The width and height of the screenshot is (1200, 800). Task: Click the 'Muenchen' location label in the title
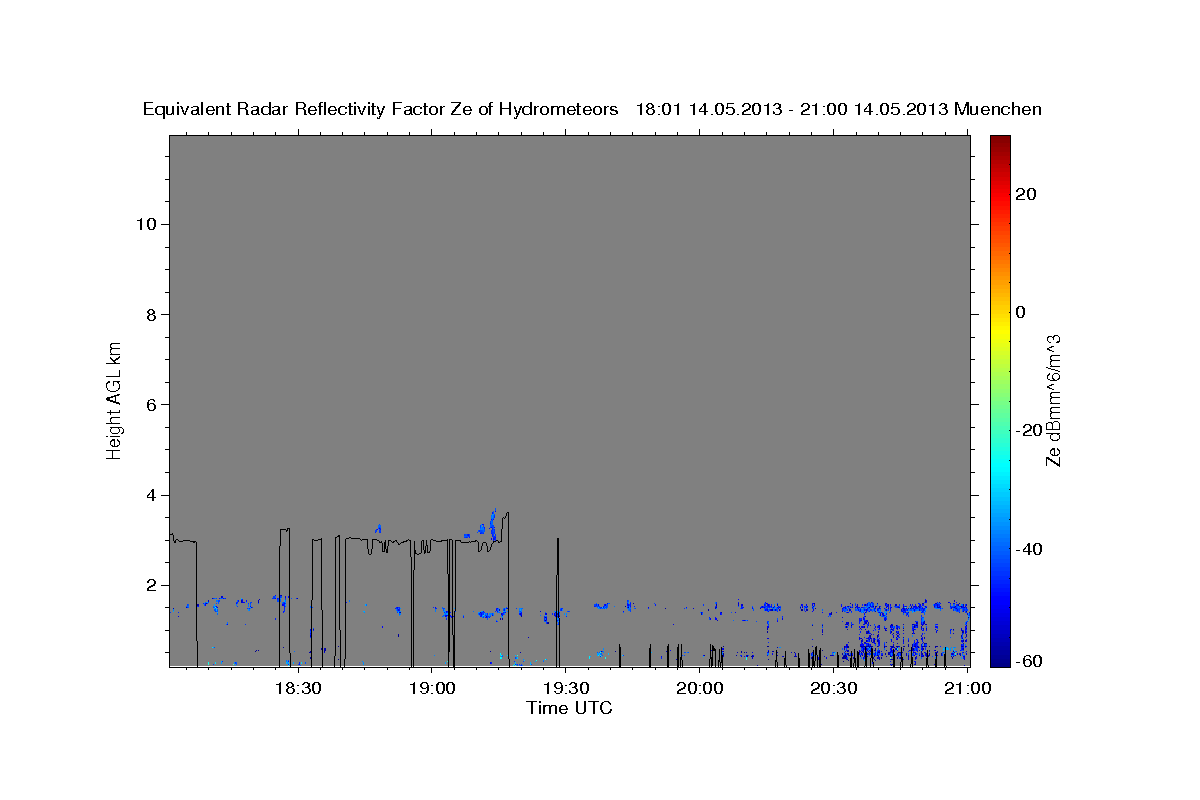pyautogui.click(x=998, y=110)
